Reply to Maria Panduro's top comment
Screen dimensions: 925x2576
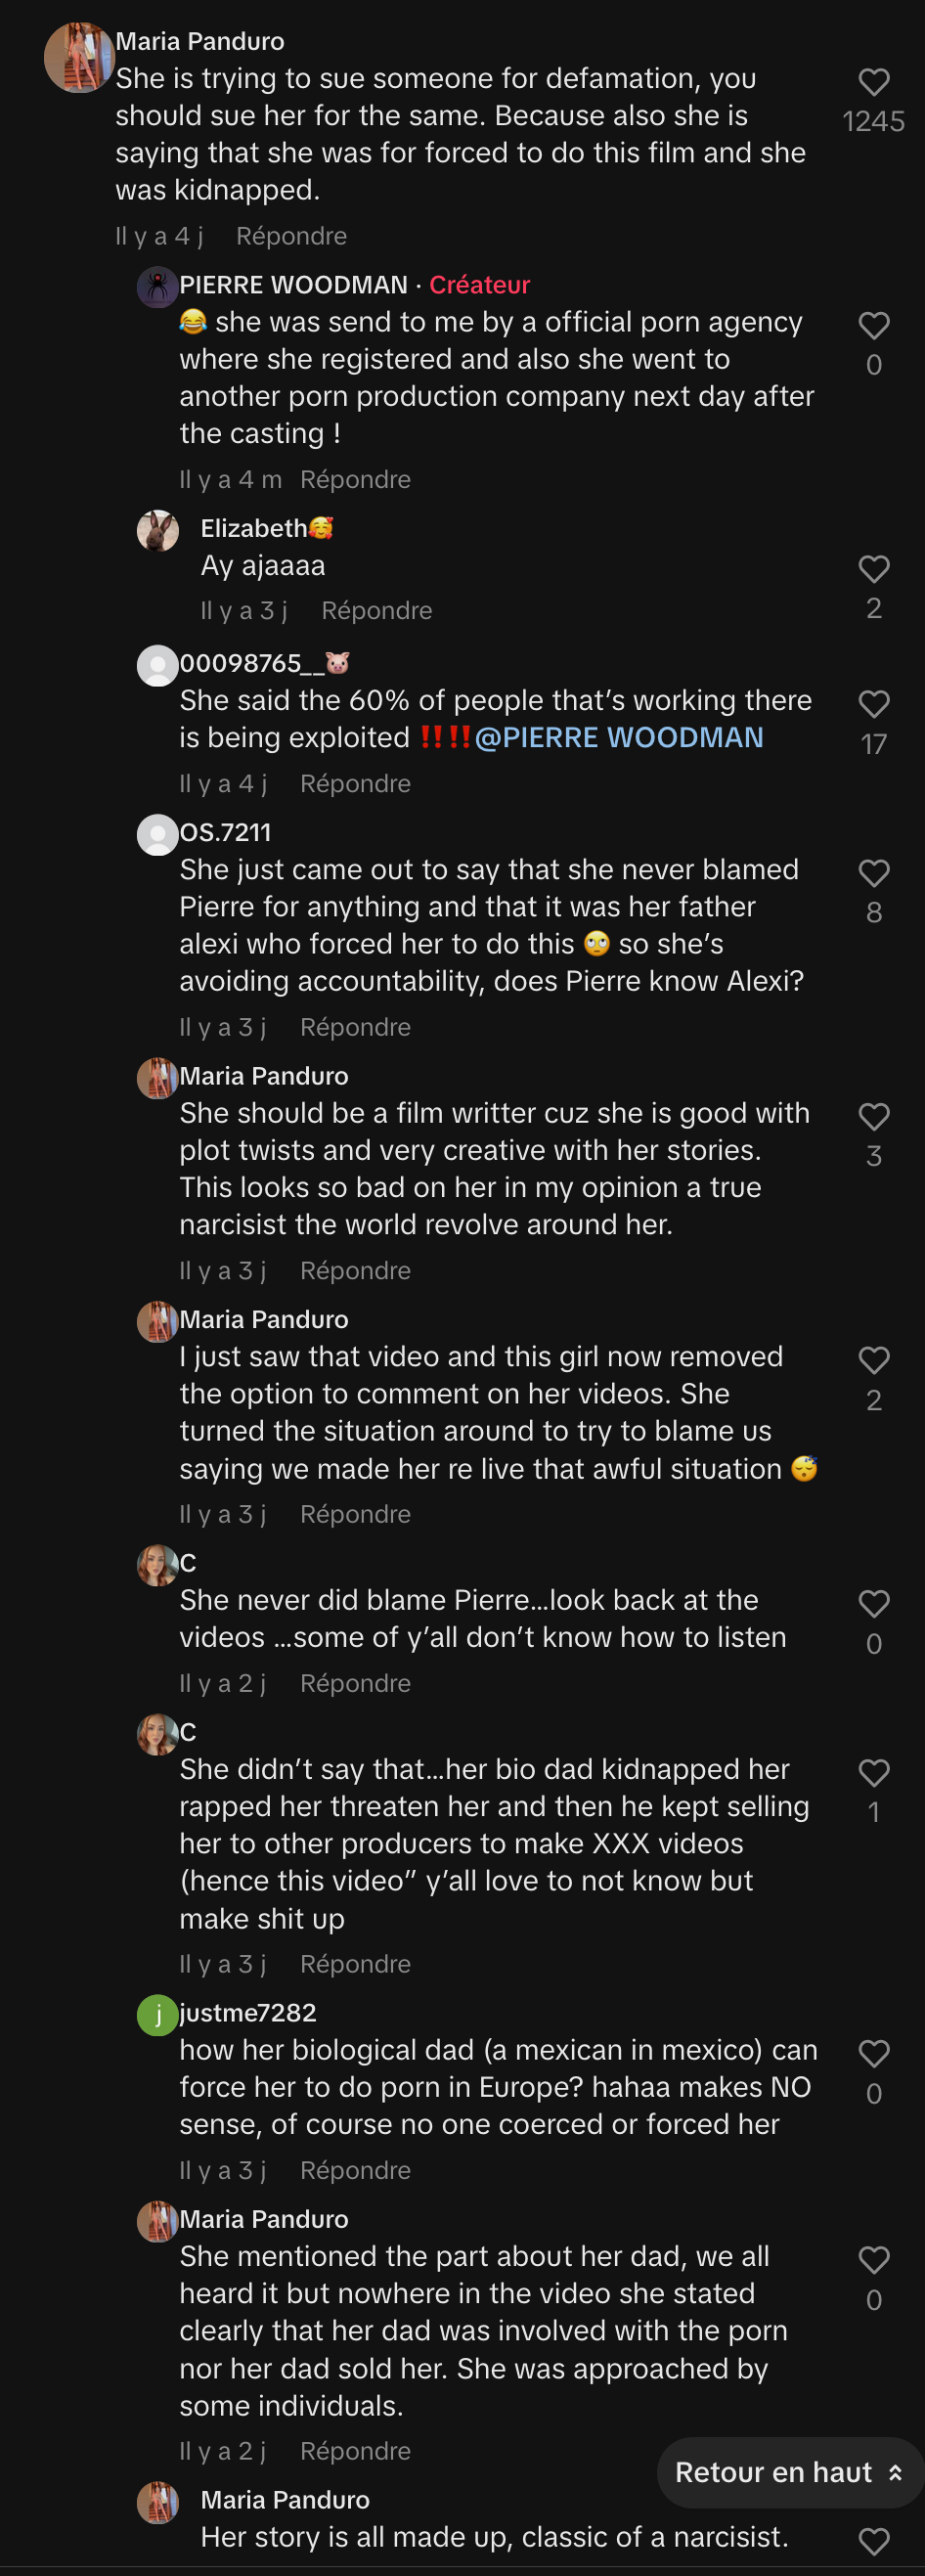pyautogui.click(x=291, y=236)
